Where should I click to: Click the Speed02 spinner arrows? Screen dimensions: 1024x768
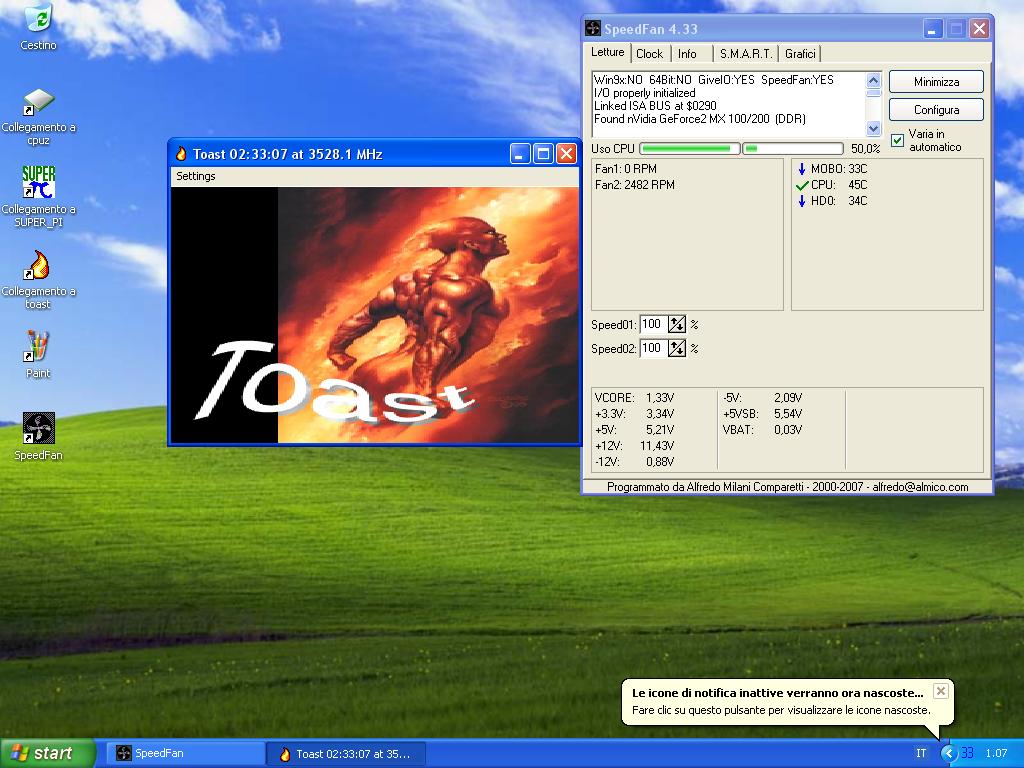coord(677,348)
